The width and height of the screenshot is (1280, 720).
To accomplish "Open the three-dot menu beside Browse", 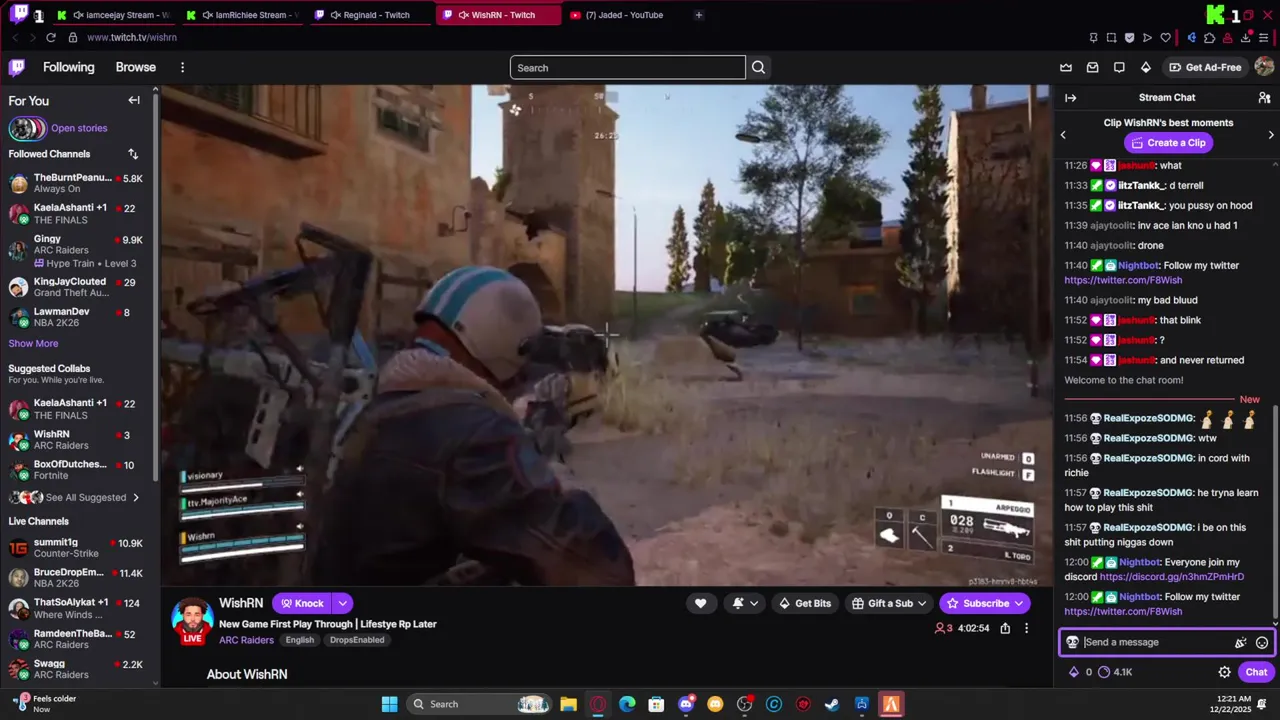I will click(x=182, y=67).
